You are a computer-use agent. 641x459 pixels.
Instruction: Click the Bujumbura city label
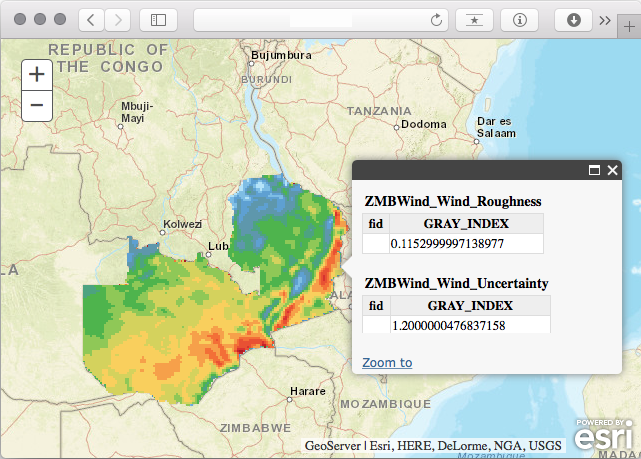(281, 55)
